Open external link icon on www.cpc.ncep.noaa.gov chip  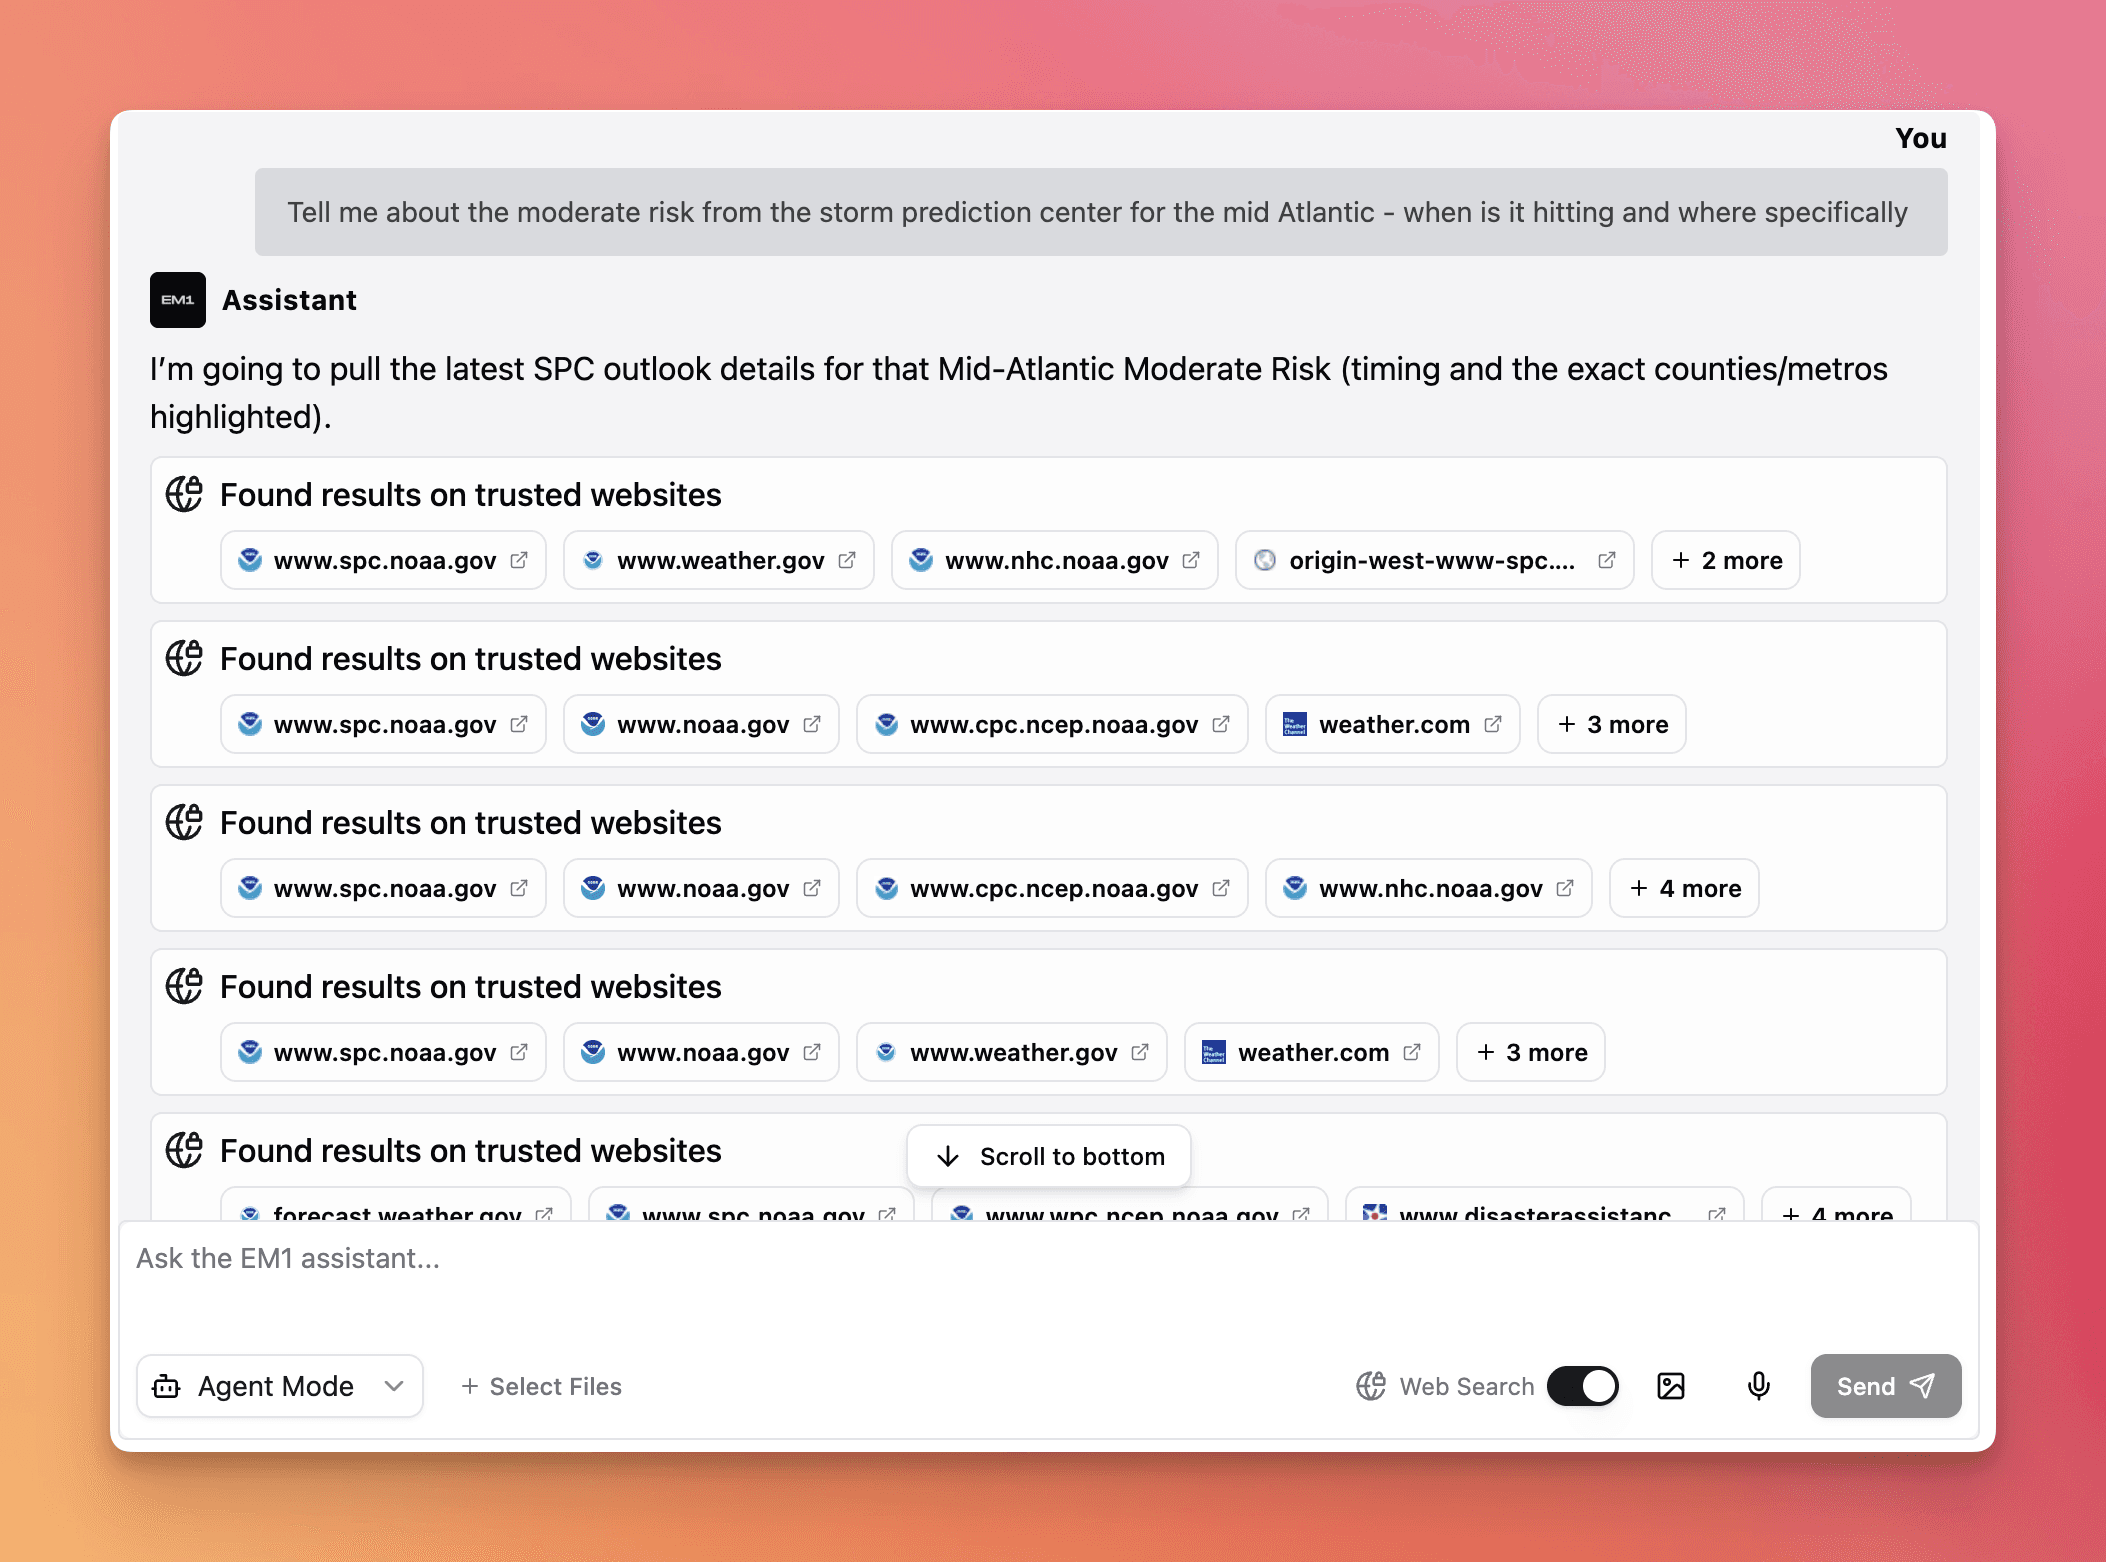(x=1222, y=724)
